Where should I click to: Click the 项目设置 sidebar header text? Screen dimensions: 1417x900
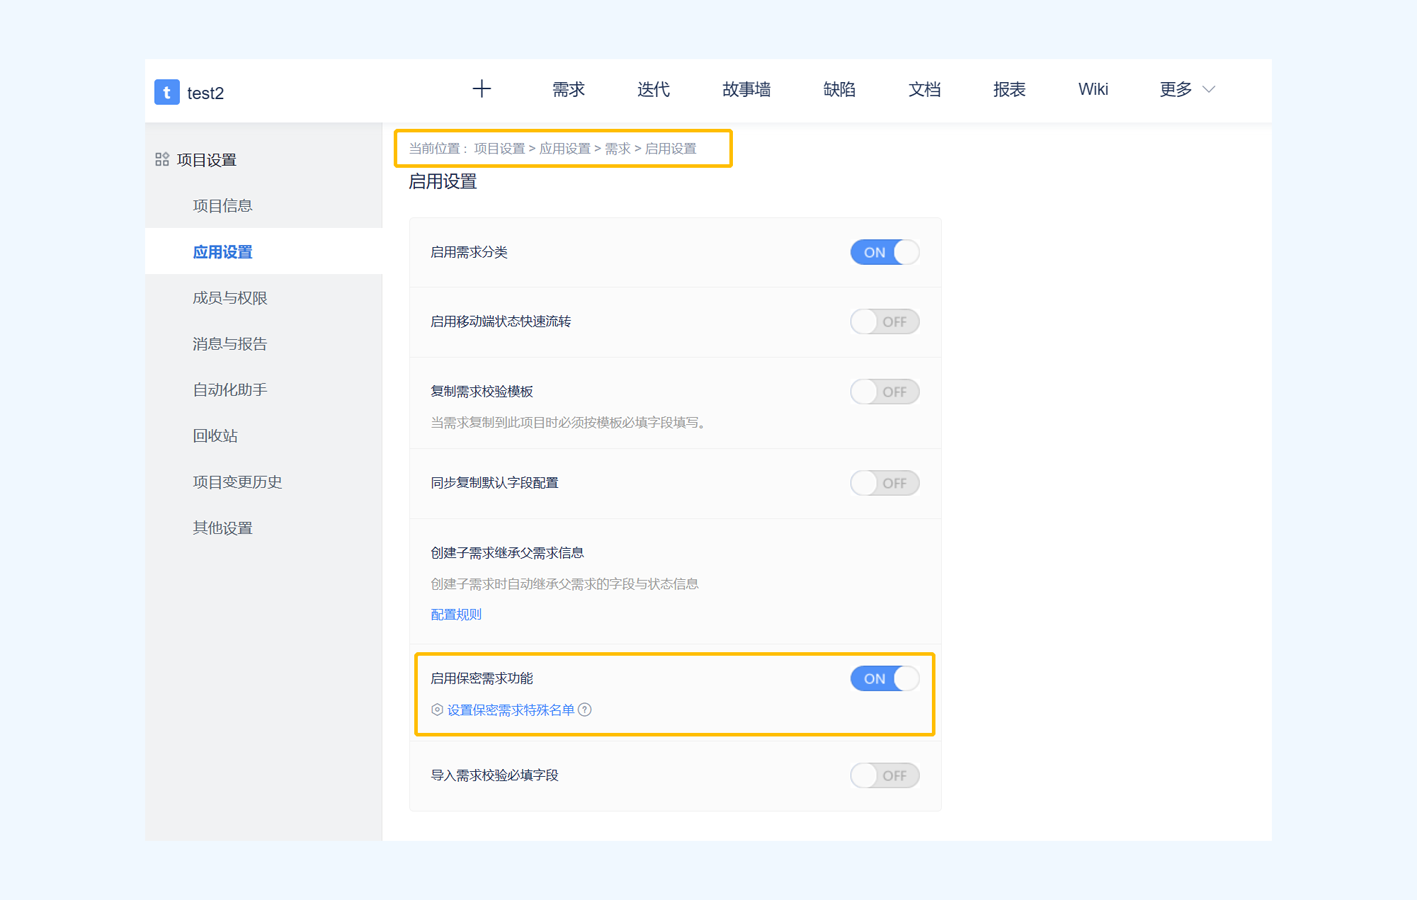pyautogui.click(x=207, y=160)
